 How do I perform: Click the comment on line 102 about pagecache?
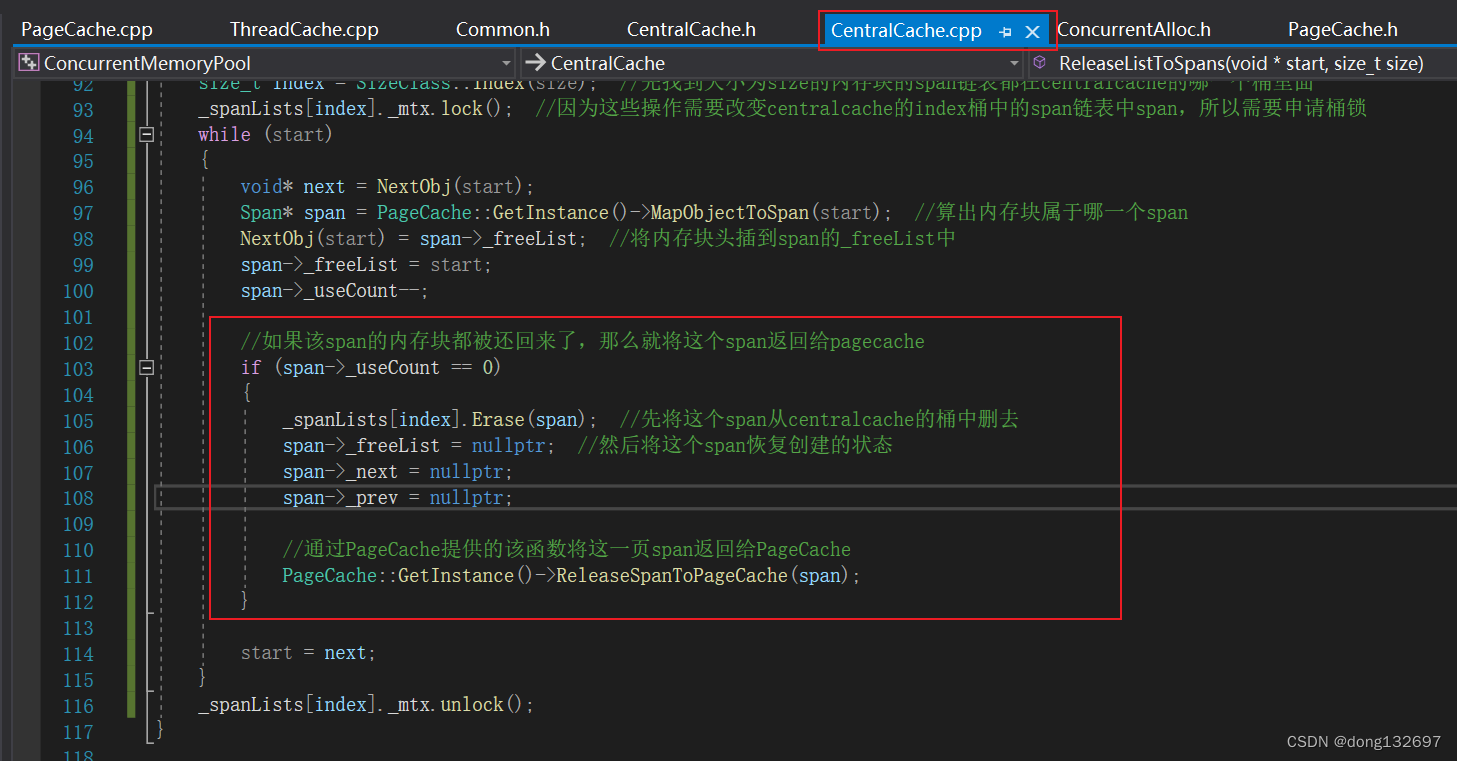[582, 342]
